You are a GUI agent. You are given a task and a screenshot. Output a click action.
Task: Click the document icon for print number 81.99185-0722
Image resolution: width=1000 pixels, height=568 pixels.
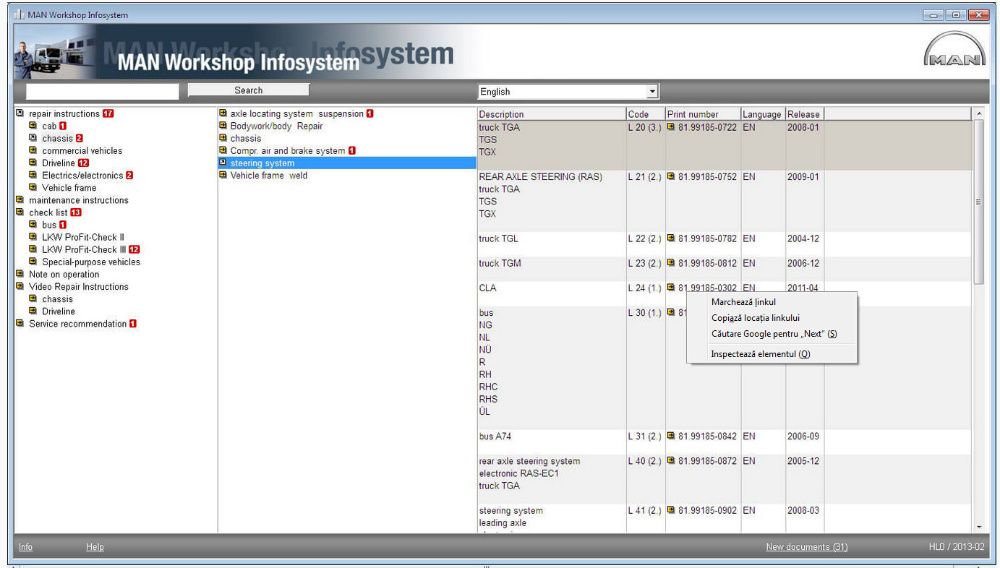pos(671,127)
